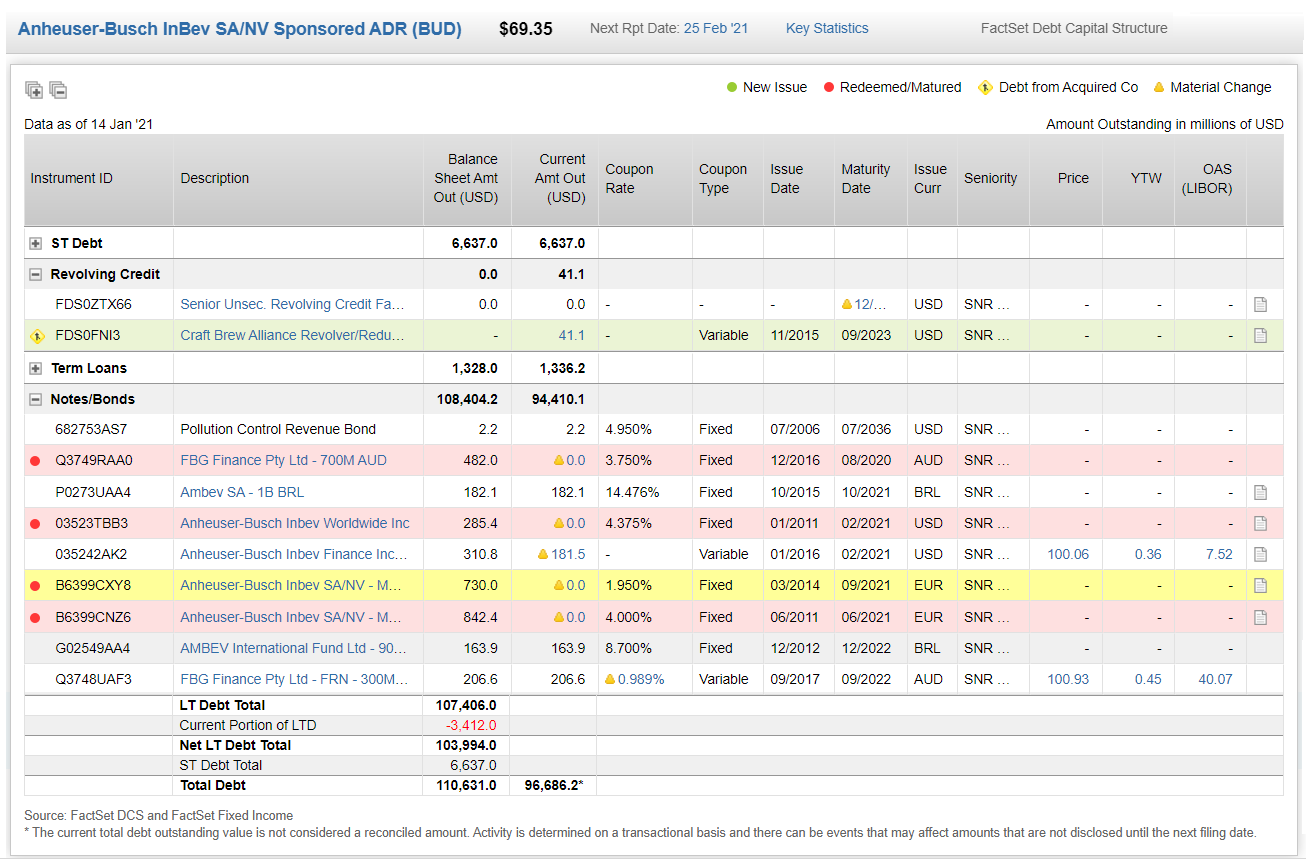The image size is (1306, 859).
Task: Click the Material Change triangle next to 181.5
Action: (545, 554)
